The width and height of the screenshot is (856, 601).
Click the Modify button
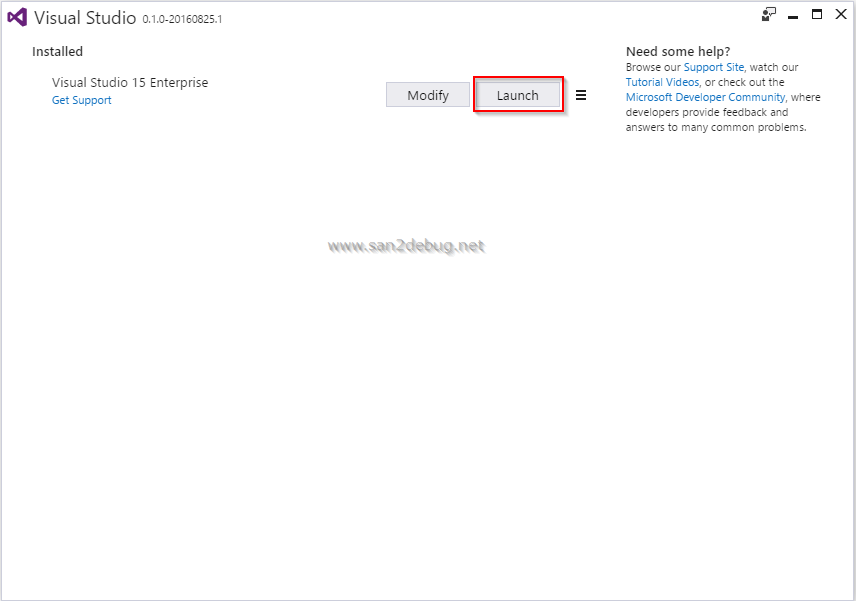click(428, 95)
